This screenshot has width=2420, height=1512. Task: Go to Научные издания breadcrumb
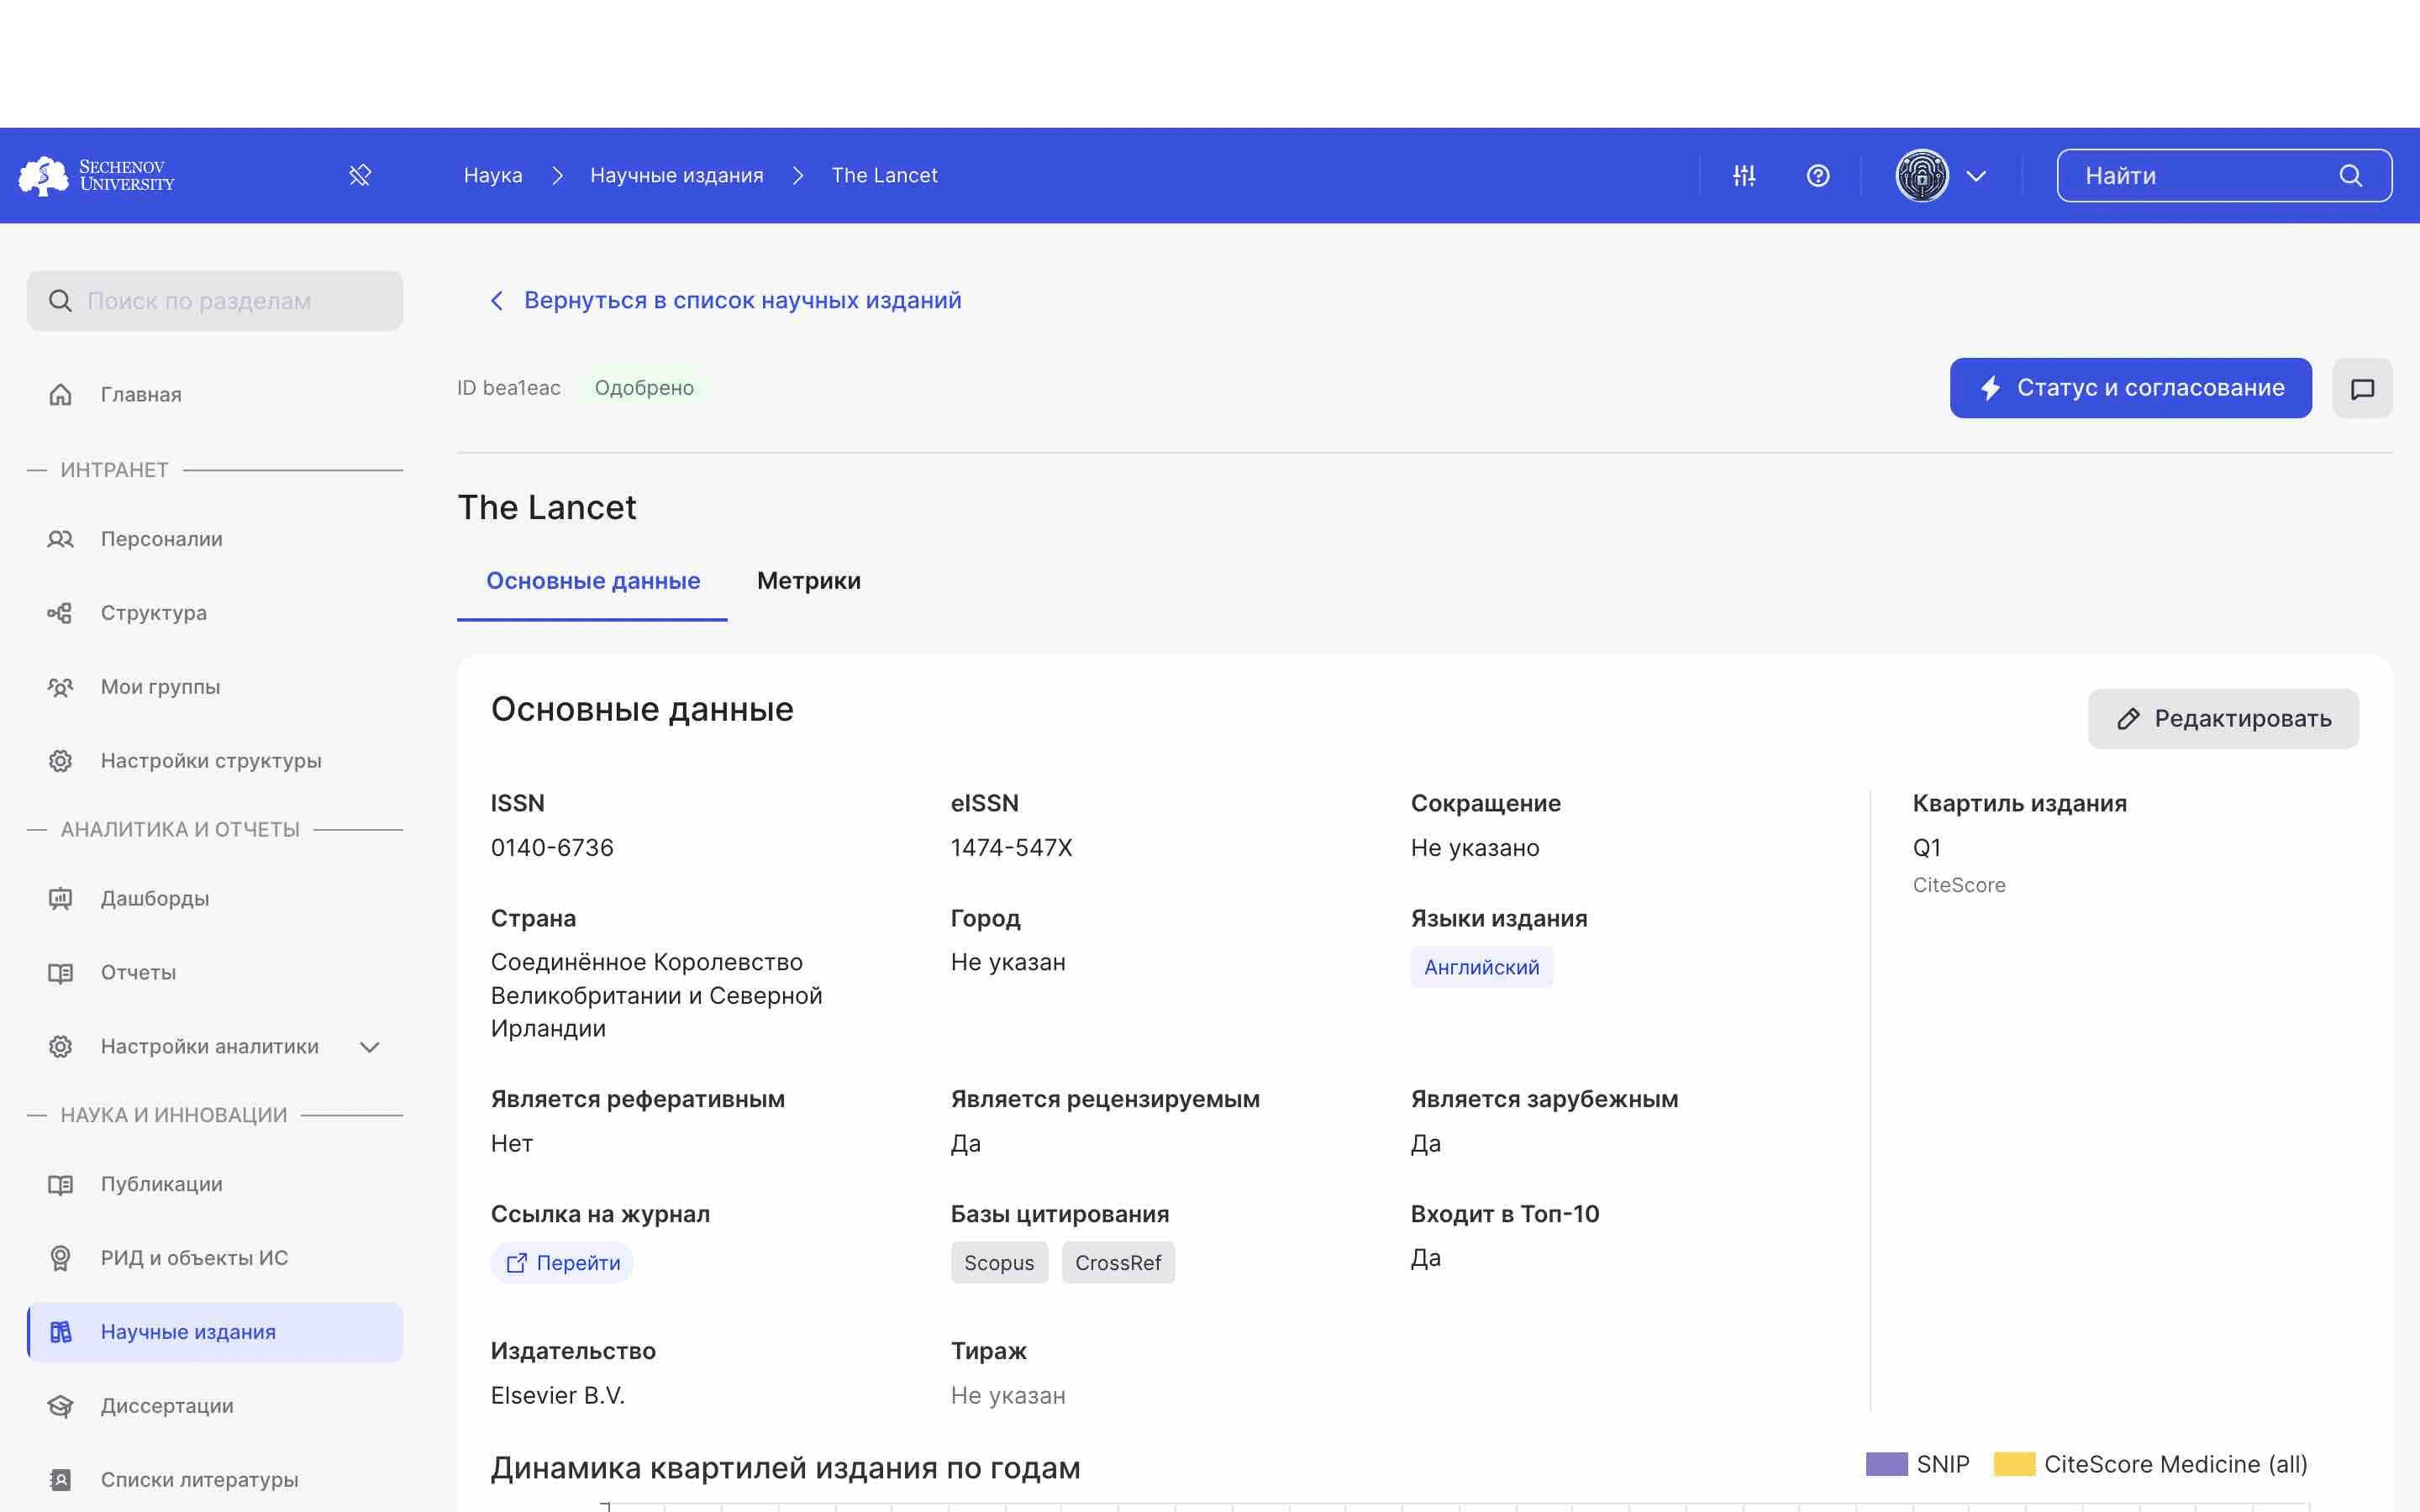(677, 175)
